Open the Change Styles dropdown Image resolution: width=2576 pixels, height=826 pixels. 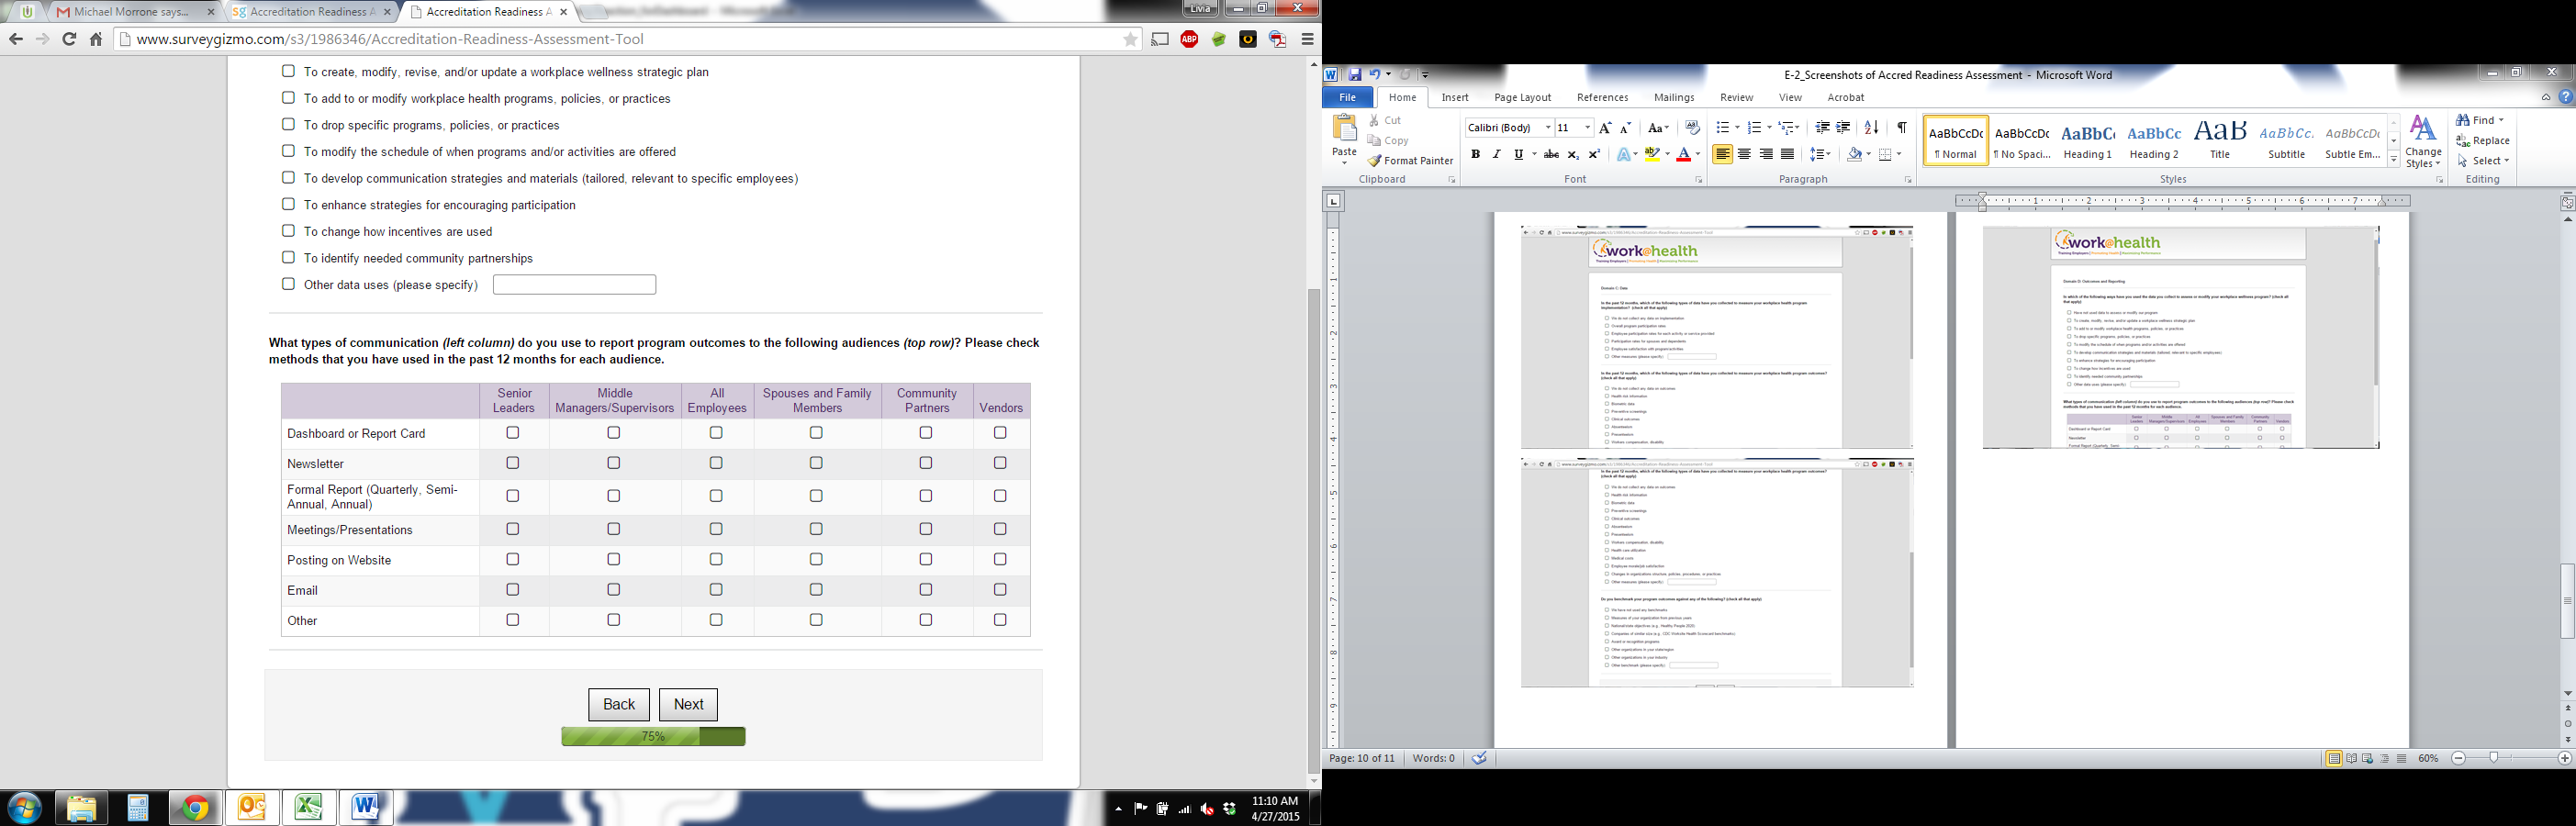(x=2423, y=141)
